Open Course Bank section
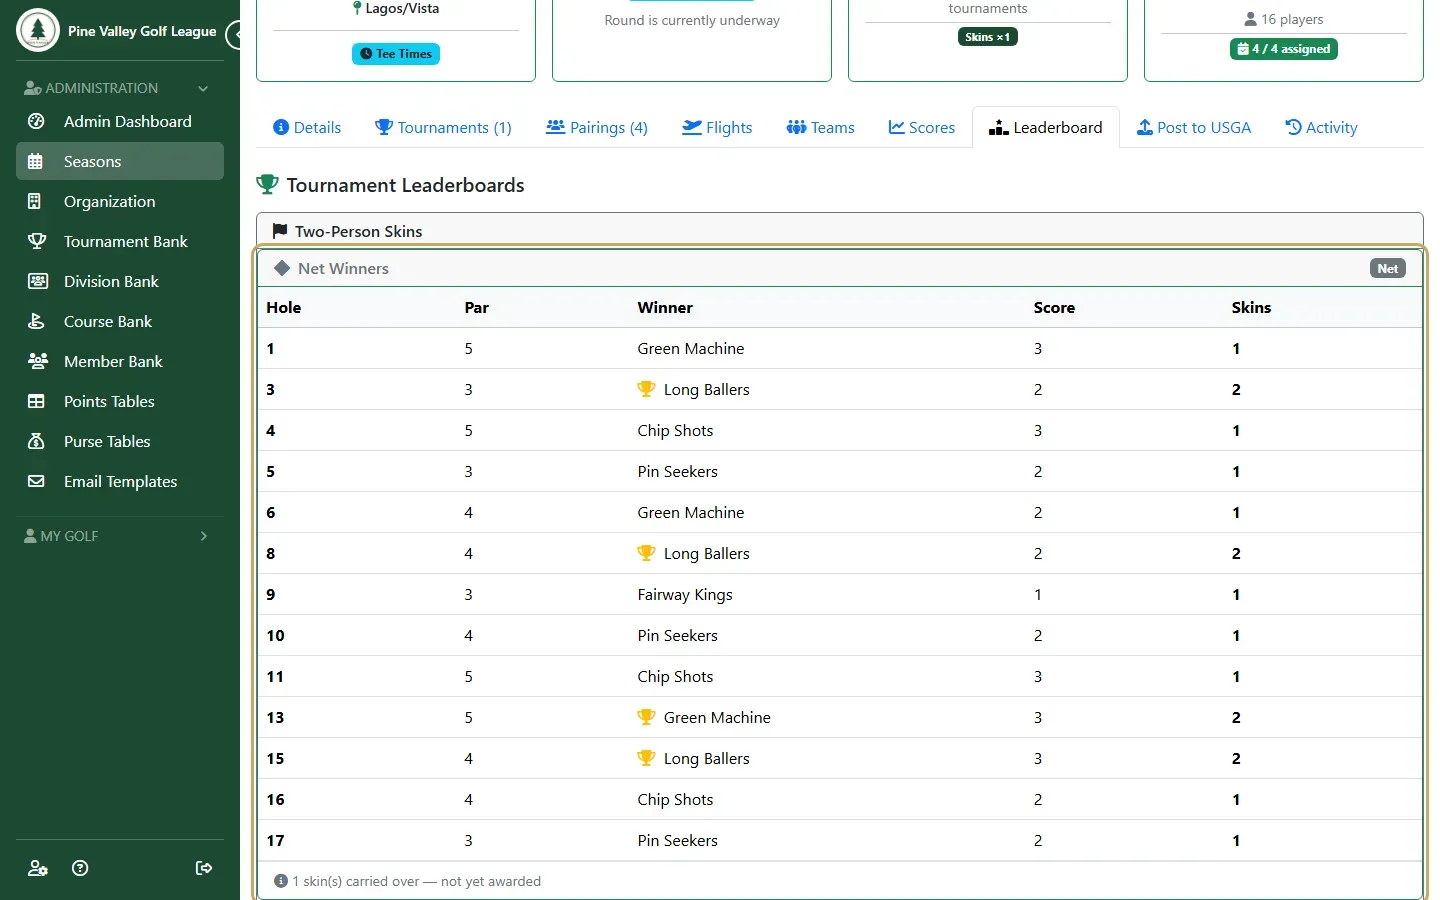This screenshot has width=1440, height=900. pyautogui.click(x=120, y=321)
